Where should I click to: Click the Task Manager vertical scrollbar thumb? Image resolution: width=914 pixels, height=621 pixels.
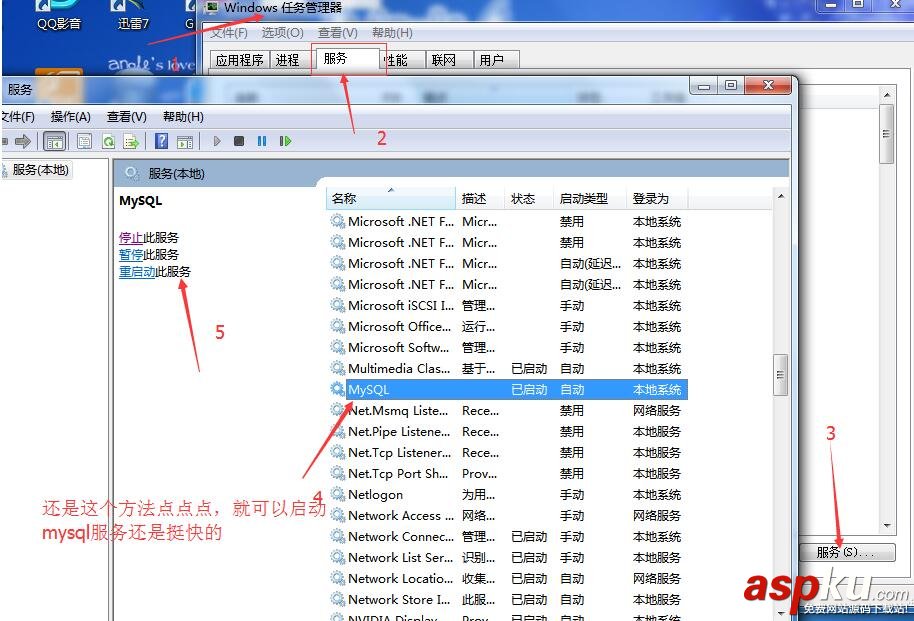(x=887, y=134)
